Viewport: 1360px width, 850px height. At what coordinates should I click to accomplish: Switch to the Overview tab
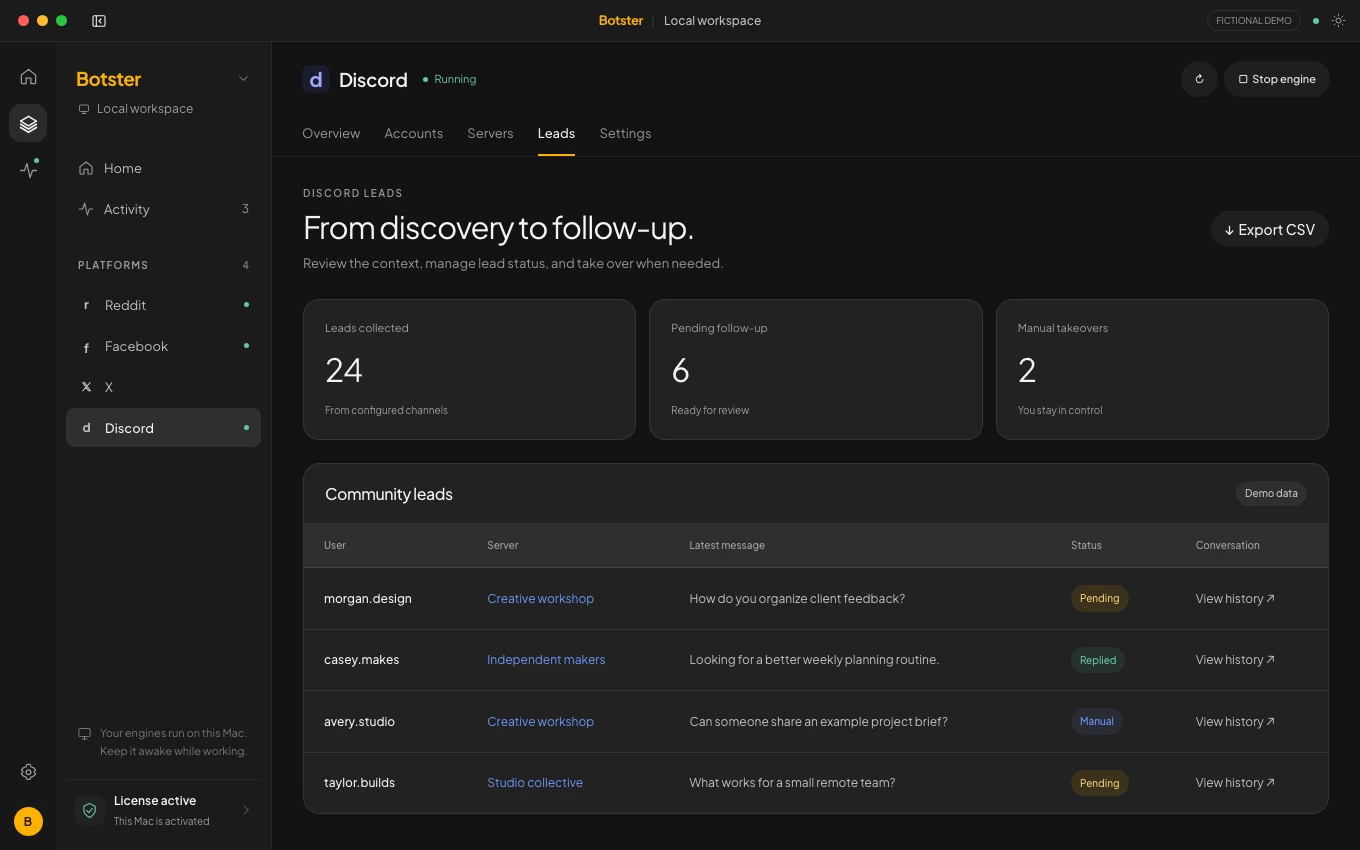click(x=331, y=133)
